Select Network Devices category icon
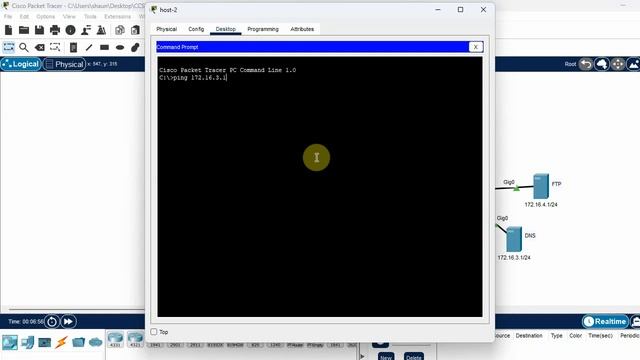Screen dimensions: 640x360 tap(10, 342)
